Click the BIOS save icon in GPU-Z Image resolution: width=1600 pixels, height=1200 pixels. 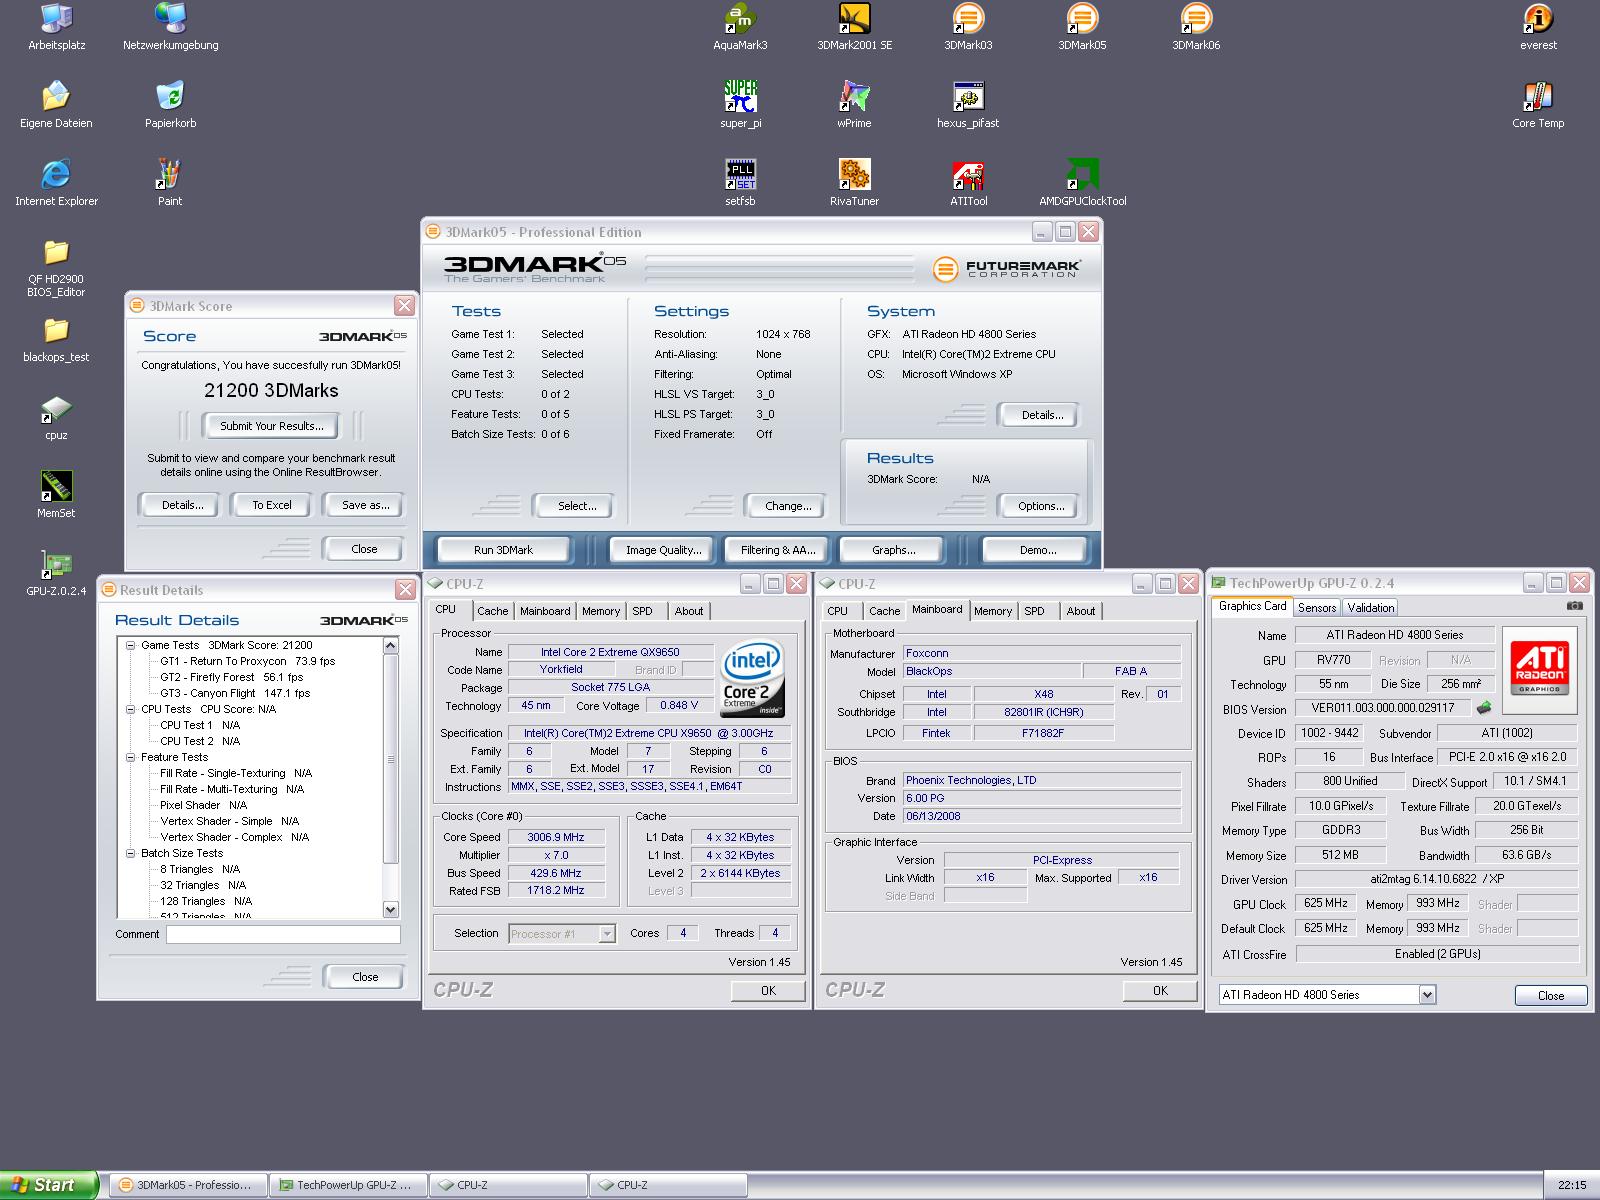(x=1484, y=708)
